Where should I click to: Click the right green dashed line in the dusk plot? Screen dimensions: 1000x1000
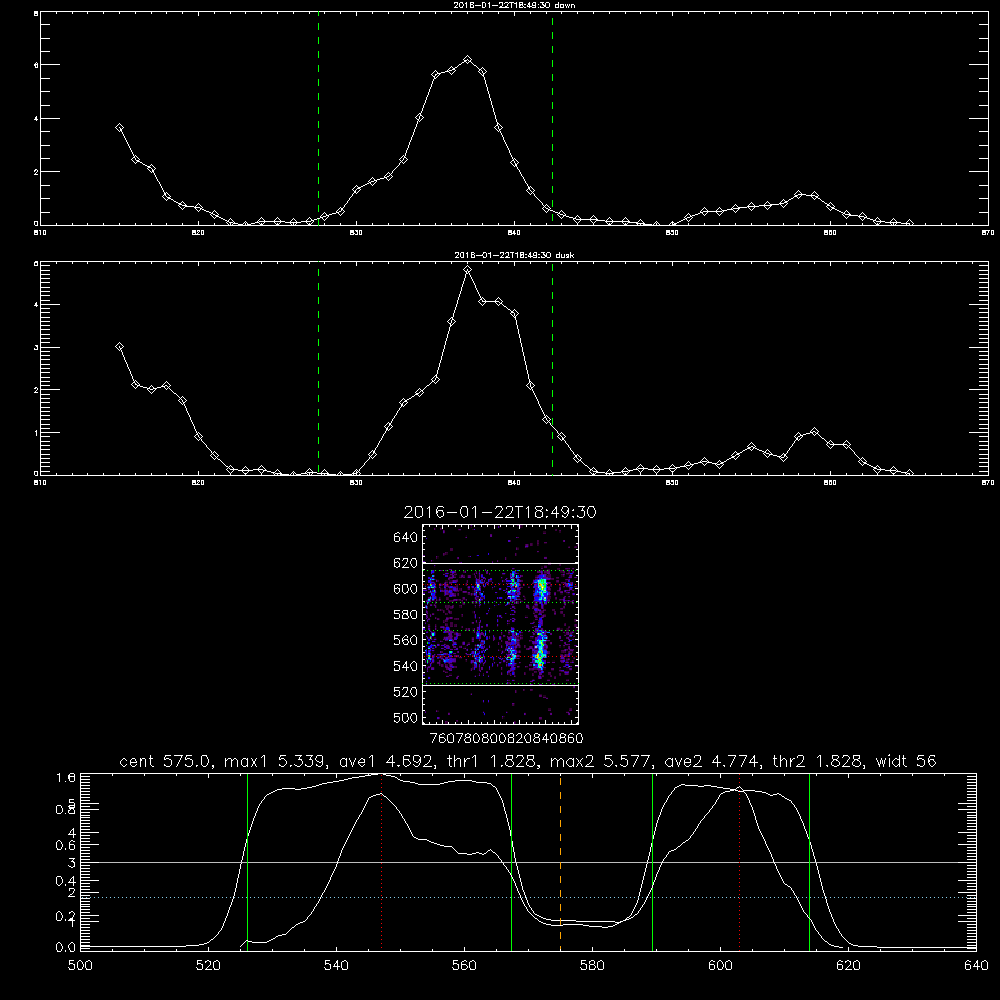(x=552, y=370)
